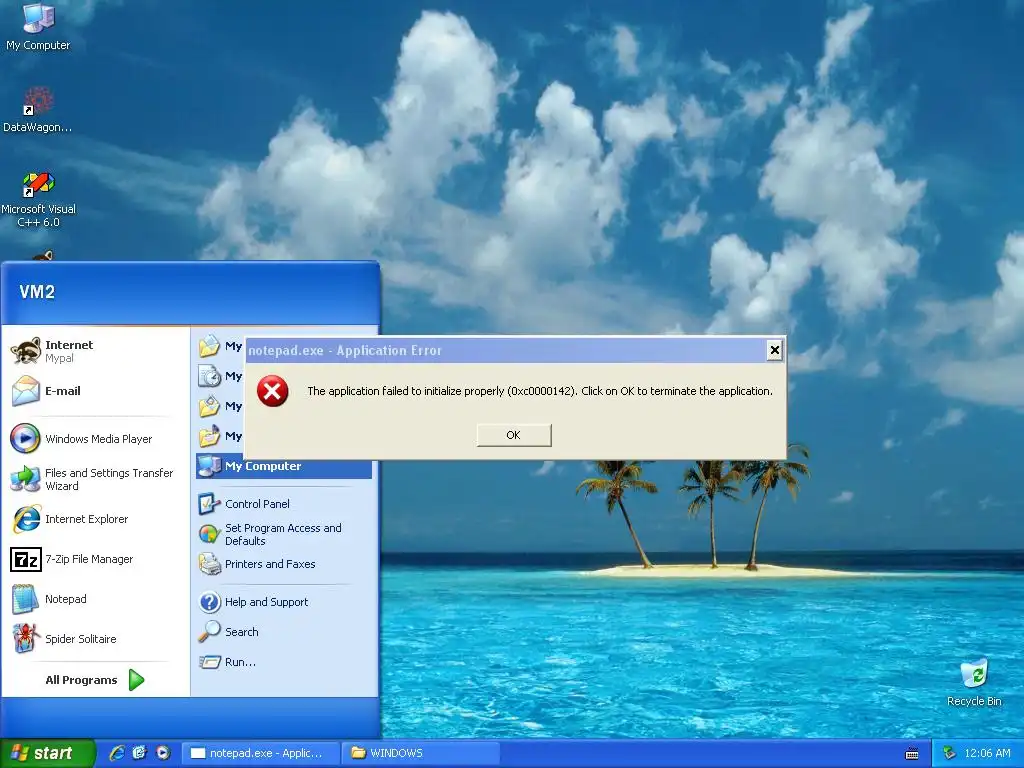Click the Notepad notebook icon
The width and height of the screenshot is (1024, 768).
[25, 599]
